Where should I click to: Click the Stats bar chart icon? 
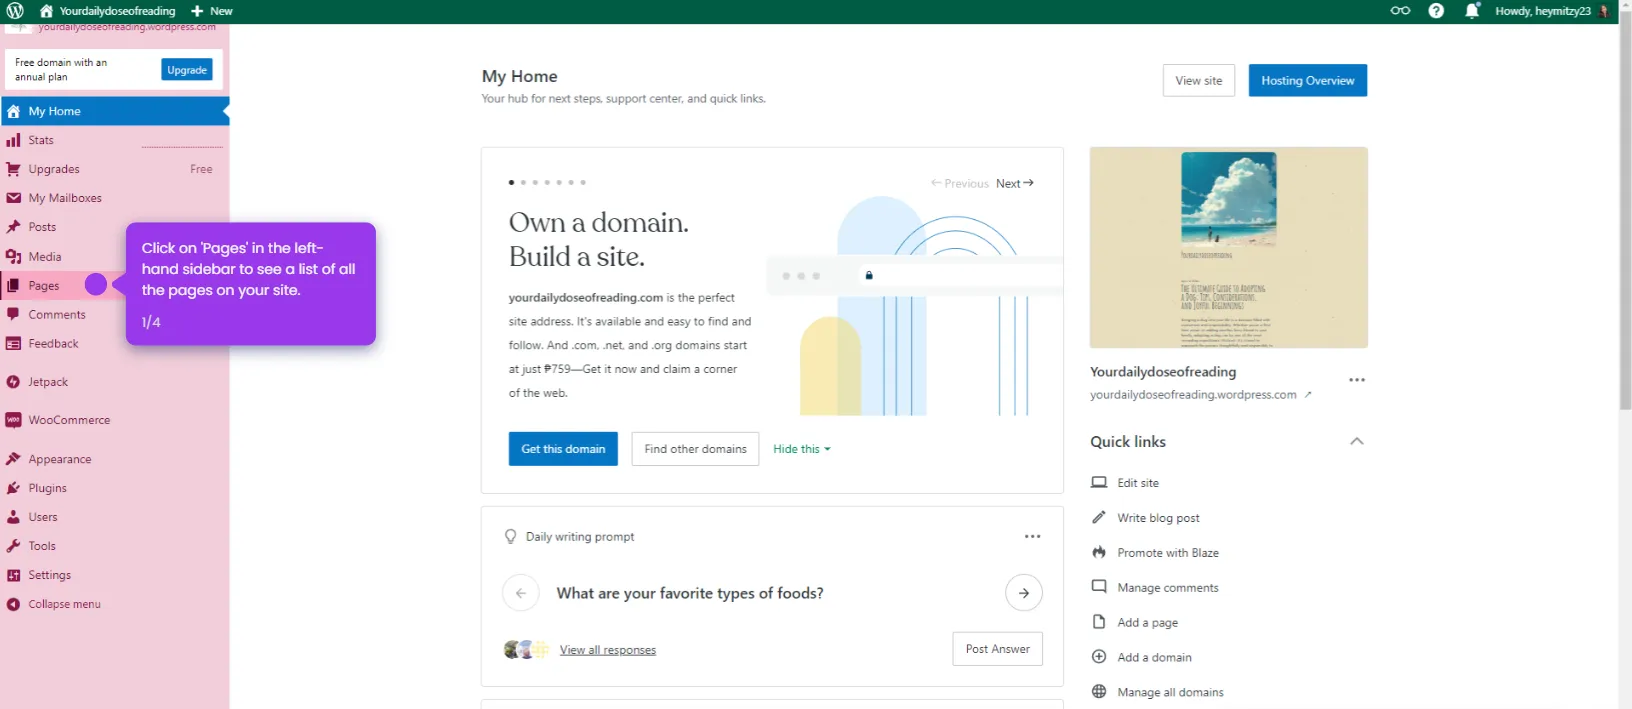(x=13, y=140)
